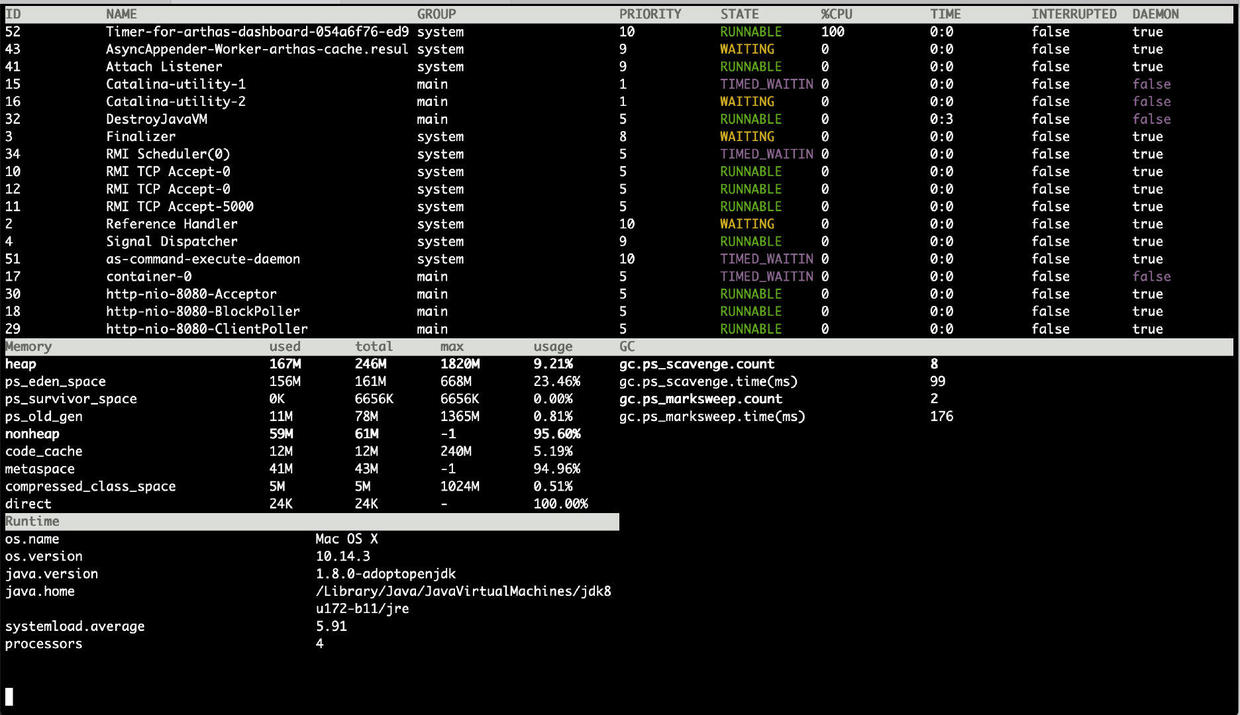Click the terminal cursor prompt

pyautogui.click(x=9, y=696)
